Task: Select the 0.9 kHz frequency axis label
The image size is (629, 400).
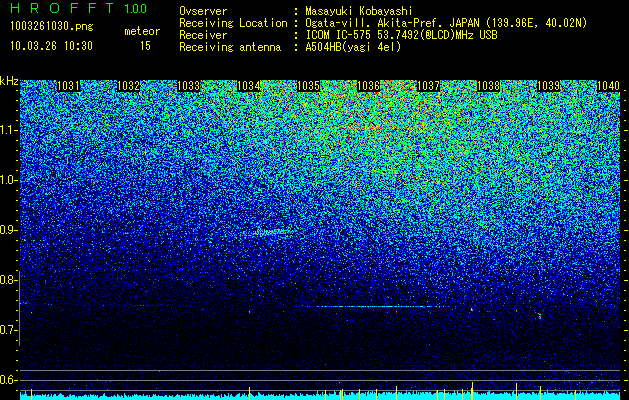Action: click(x=8, y=230)
